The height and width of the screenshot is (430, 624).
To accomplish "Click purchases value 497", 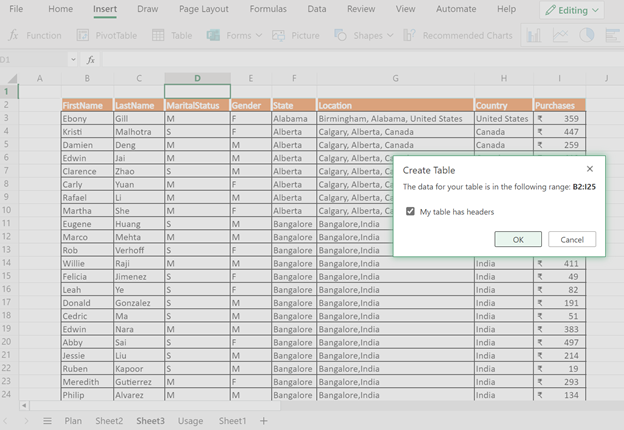I will click(560, 342).
